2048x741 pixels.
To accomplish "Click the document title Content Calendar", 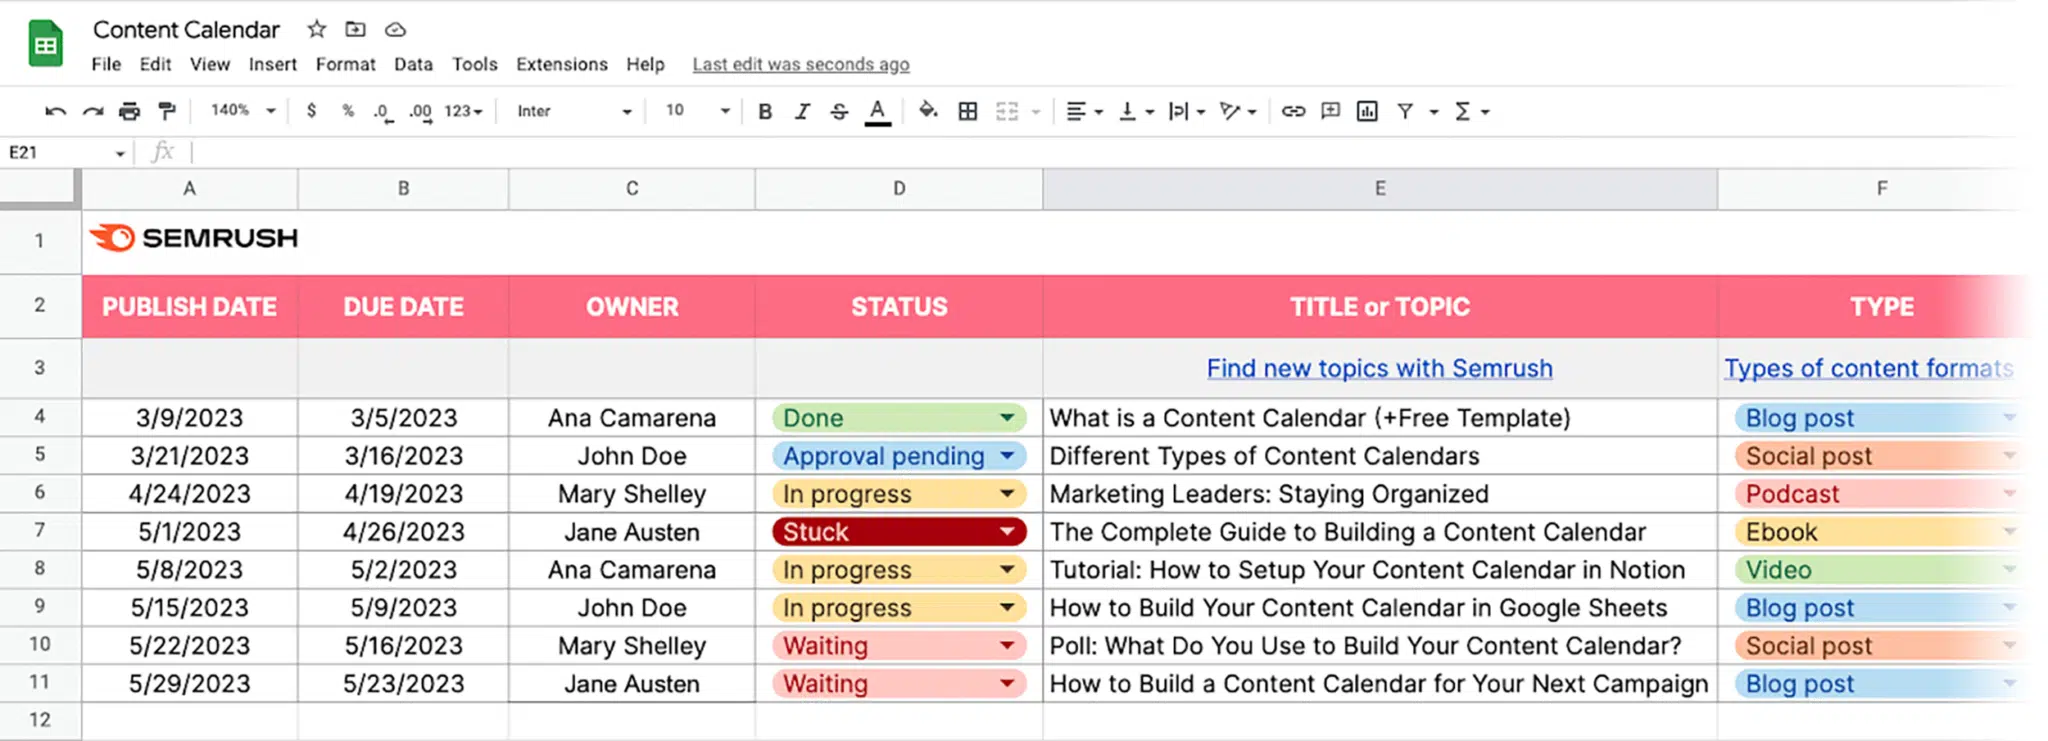I will pyautogui.click(x=186, y=30).
